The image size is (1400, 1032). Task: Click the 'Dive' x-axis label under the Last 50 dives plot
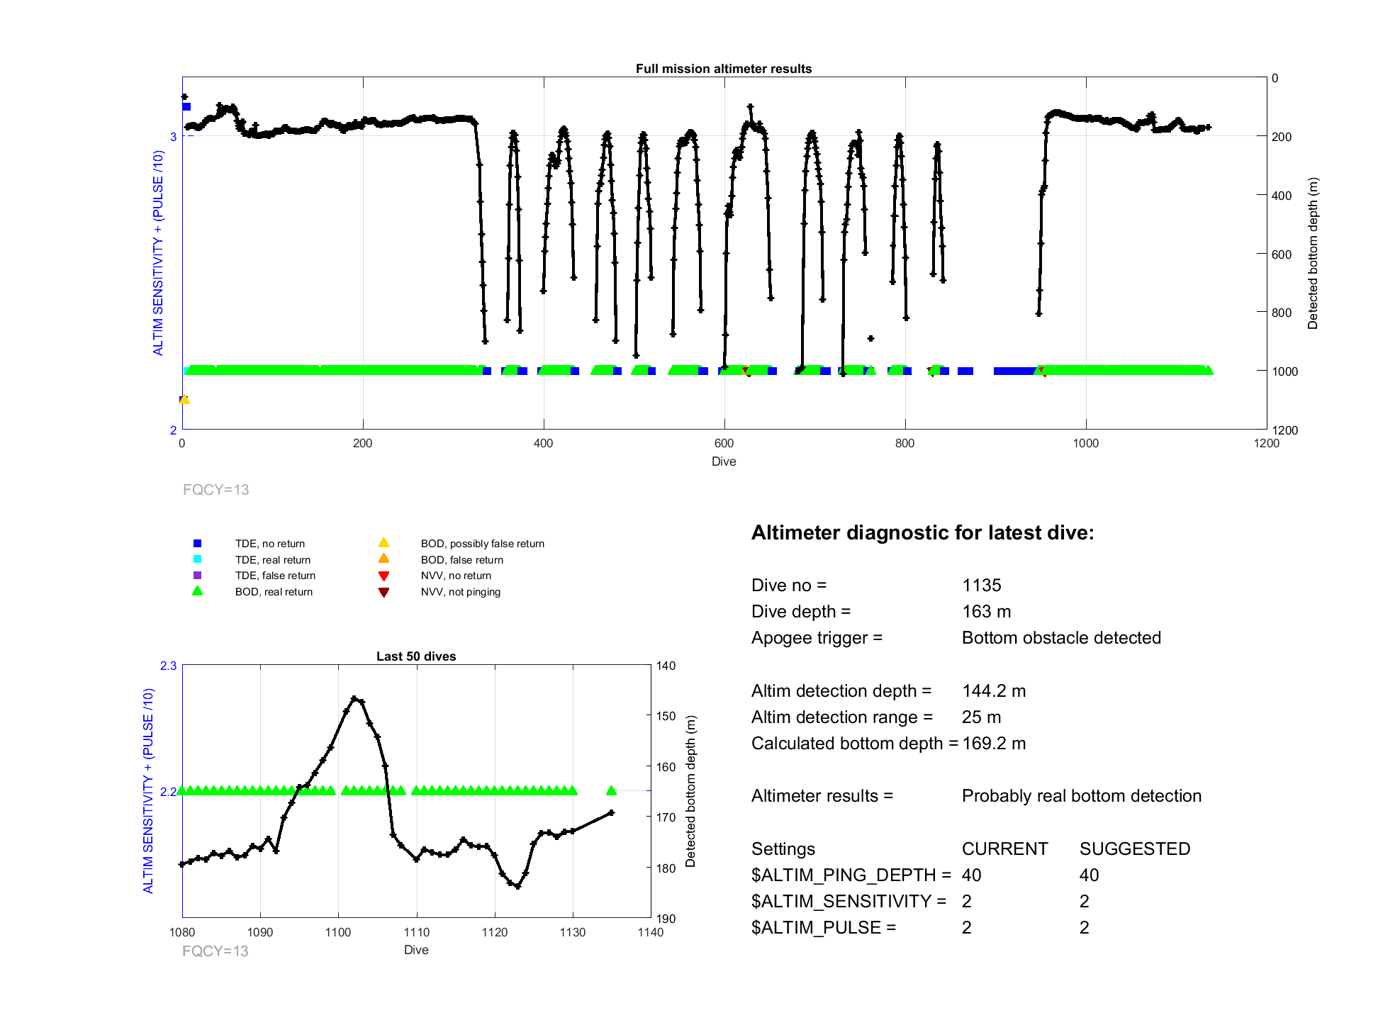pos(416,950)
